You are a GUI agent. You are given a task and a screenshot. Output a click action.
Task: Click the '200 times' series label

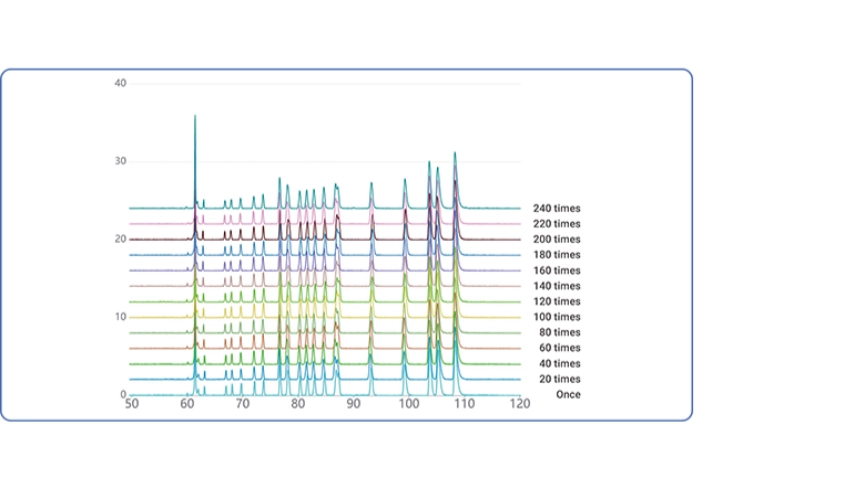(x=556, y=239)
